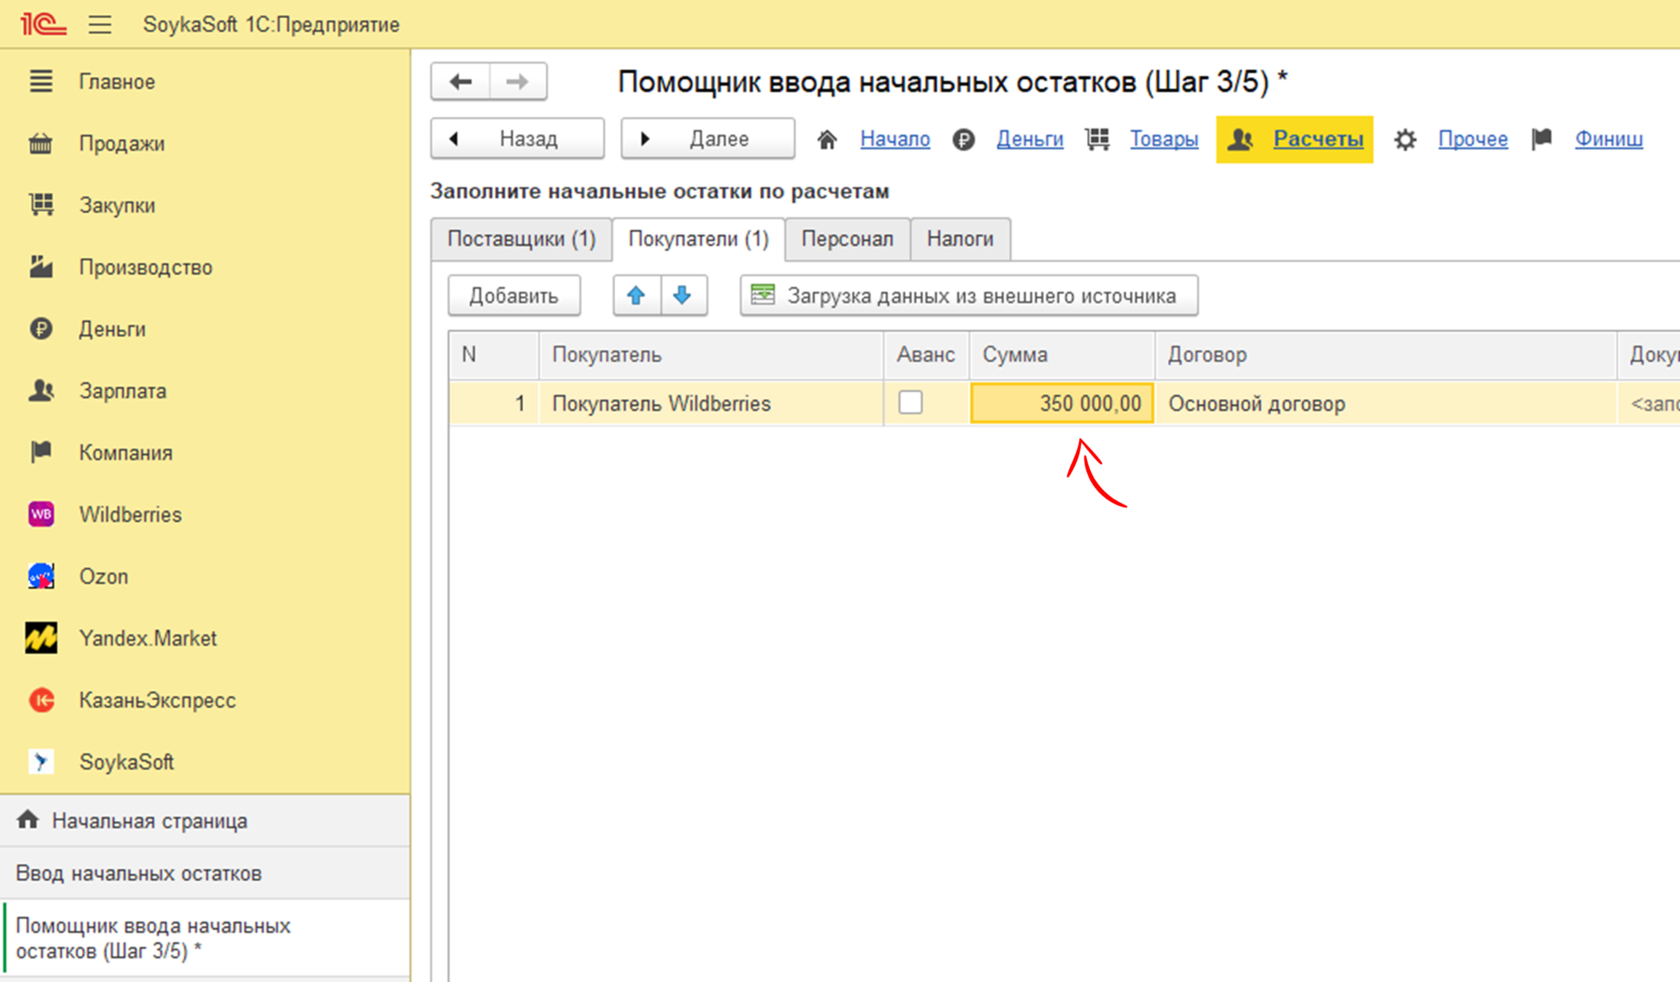Select the Основной договор cell
Screen dimensions: 1680x982
(x=1386, y=404)
